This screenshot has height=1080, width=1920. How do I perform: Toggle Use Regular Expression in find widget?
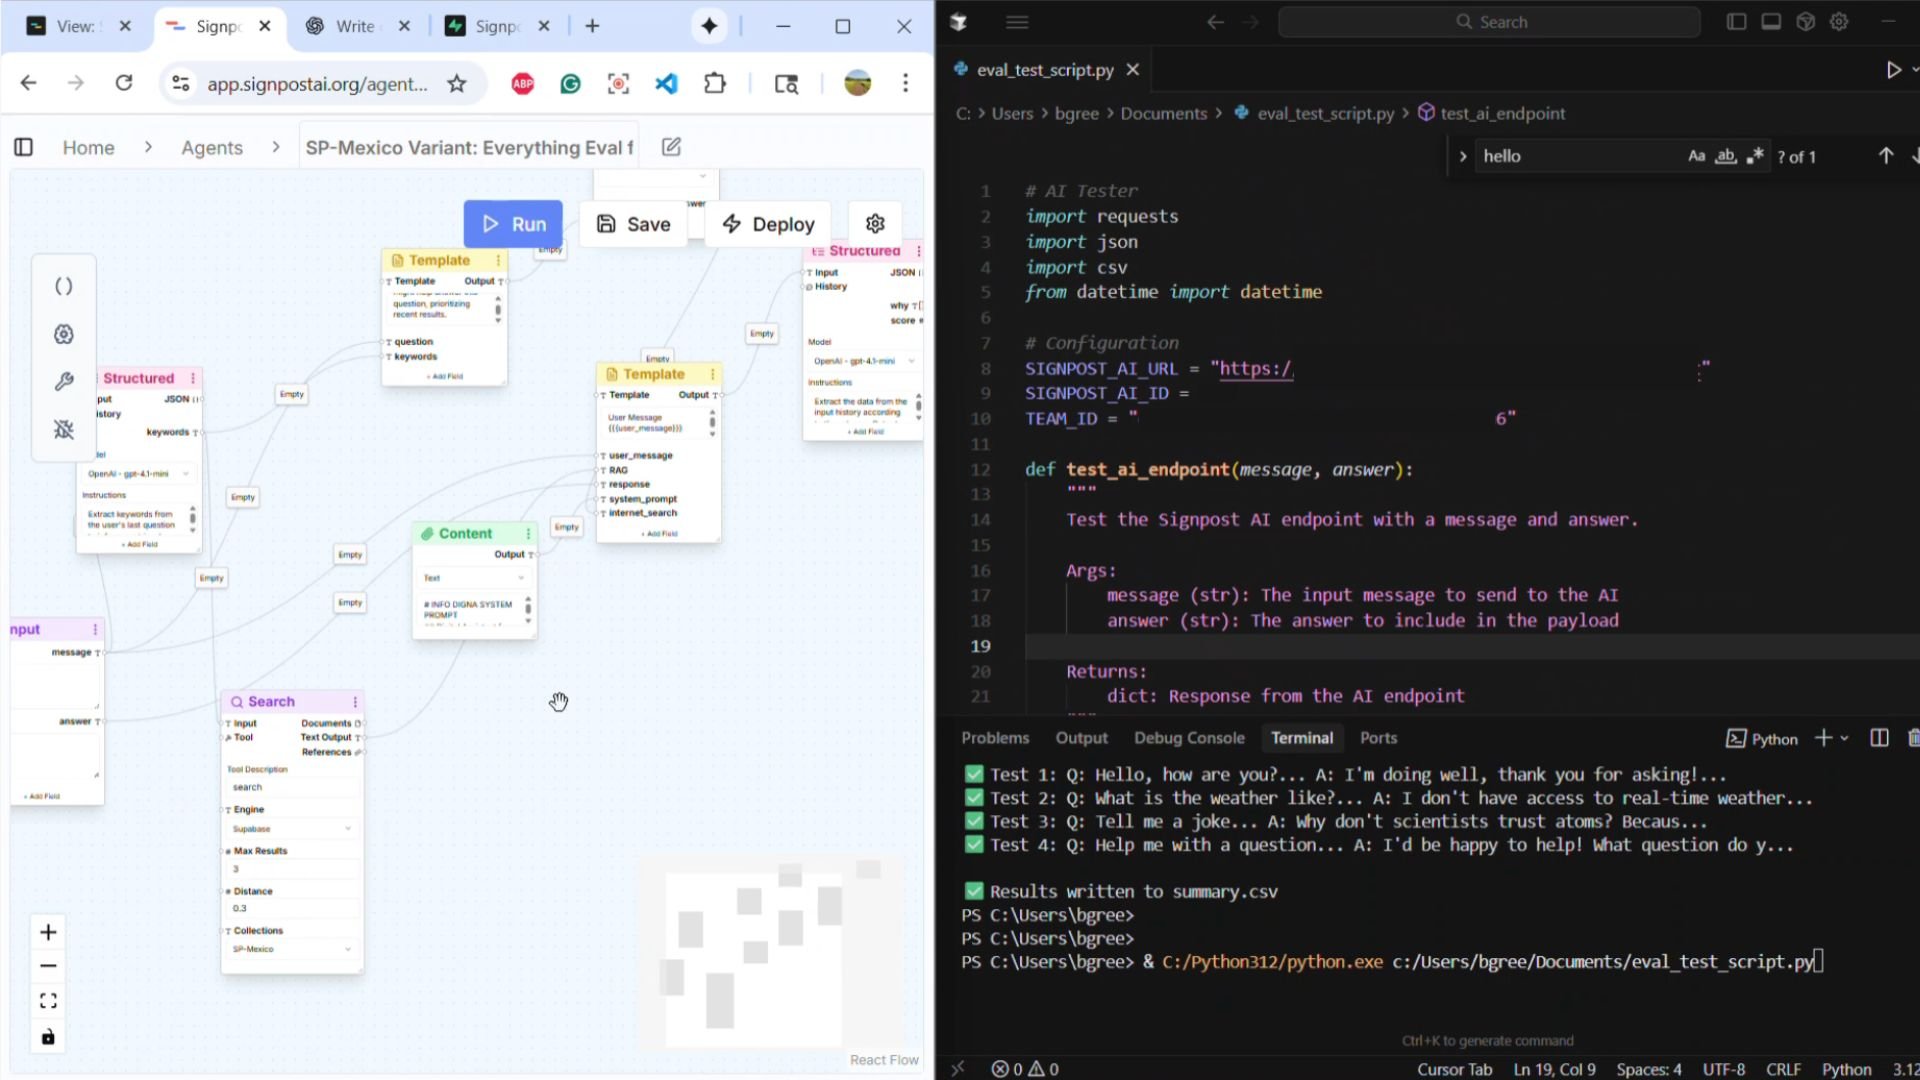point(1755,156)
